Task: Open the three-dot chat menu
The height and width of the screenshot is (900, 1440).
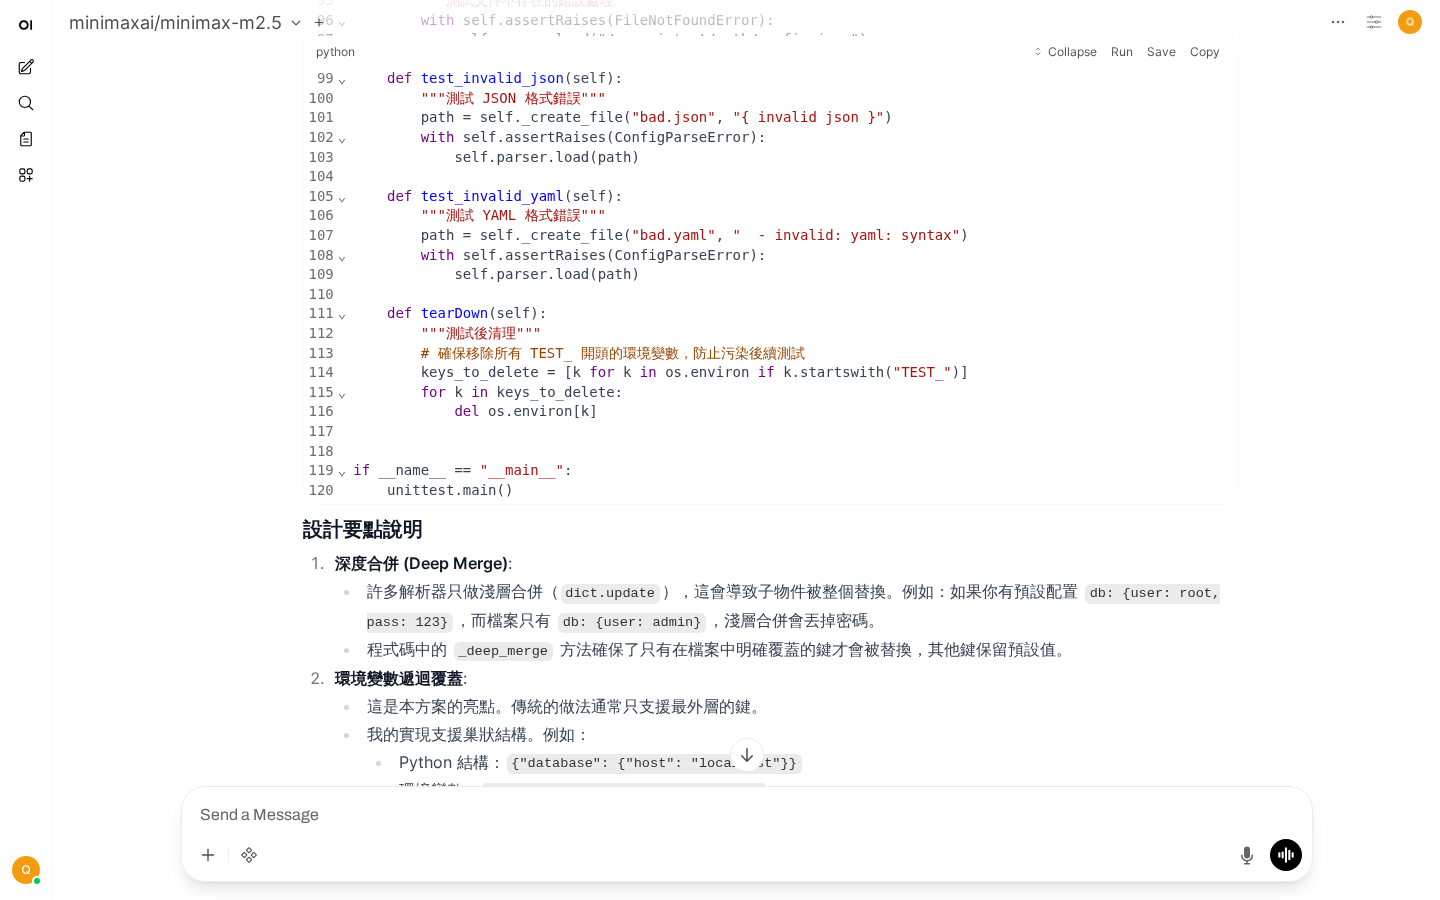Action: pyautogui.click(x=1338, y=22)
